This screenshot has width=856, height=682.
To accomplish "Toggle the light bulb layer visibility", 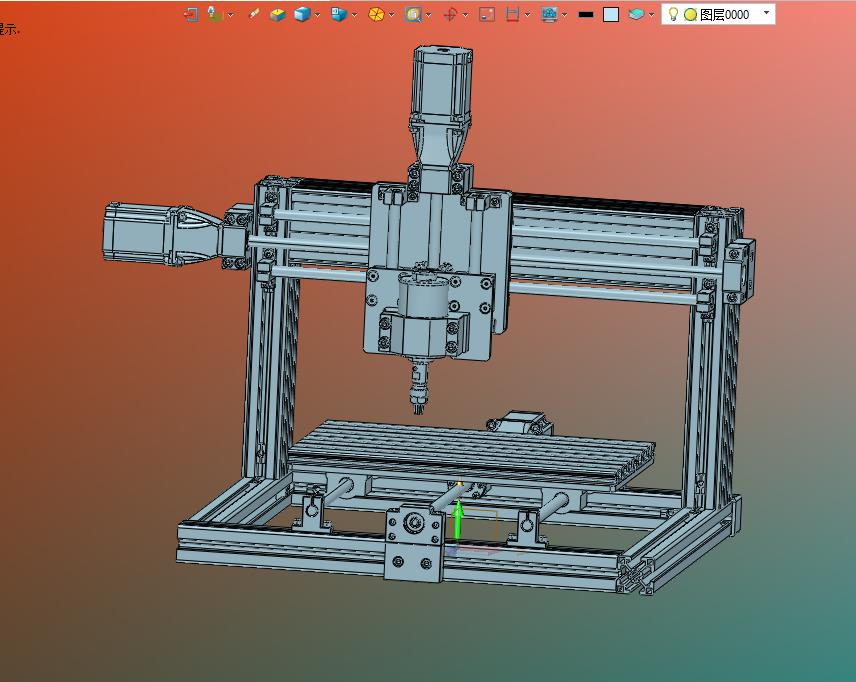I will [x=674, y=14].
